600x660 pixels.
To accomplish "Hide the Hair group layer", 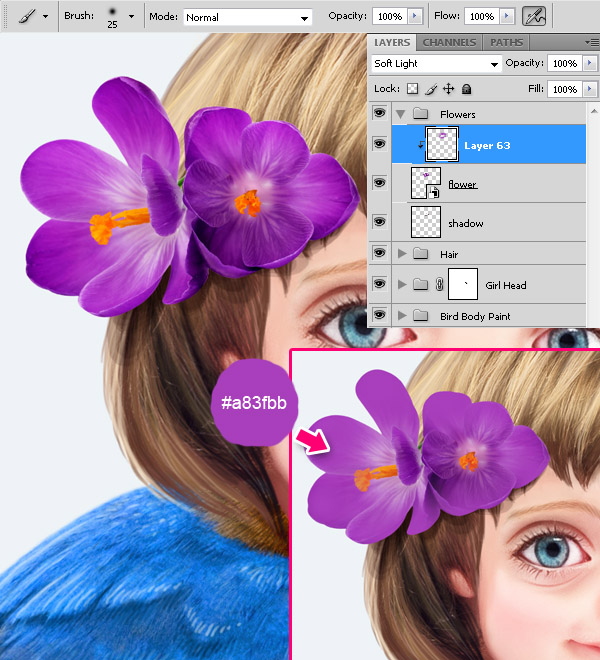I will [379, 254].
